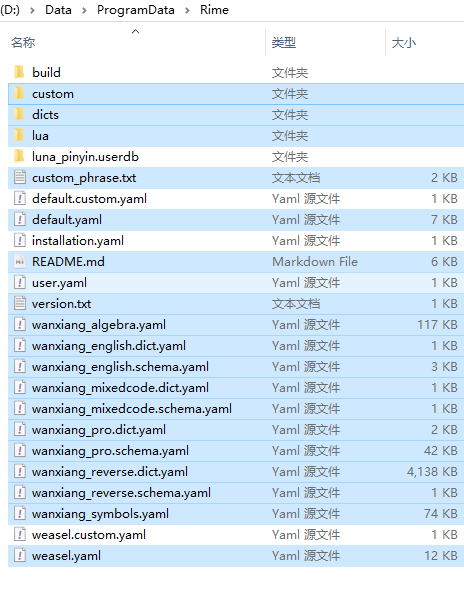The image size is (464, 594).
Task: Select the luna_pinyin.userdb folder name
Action: click(x=85, y=156)
